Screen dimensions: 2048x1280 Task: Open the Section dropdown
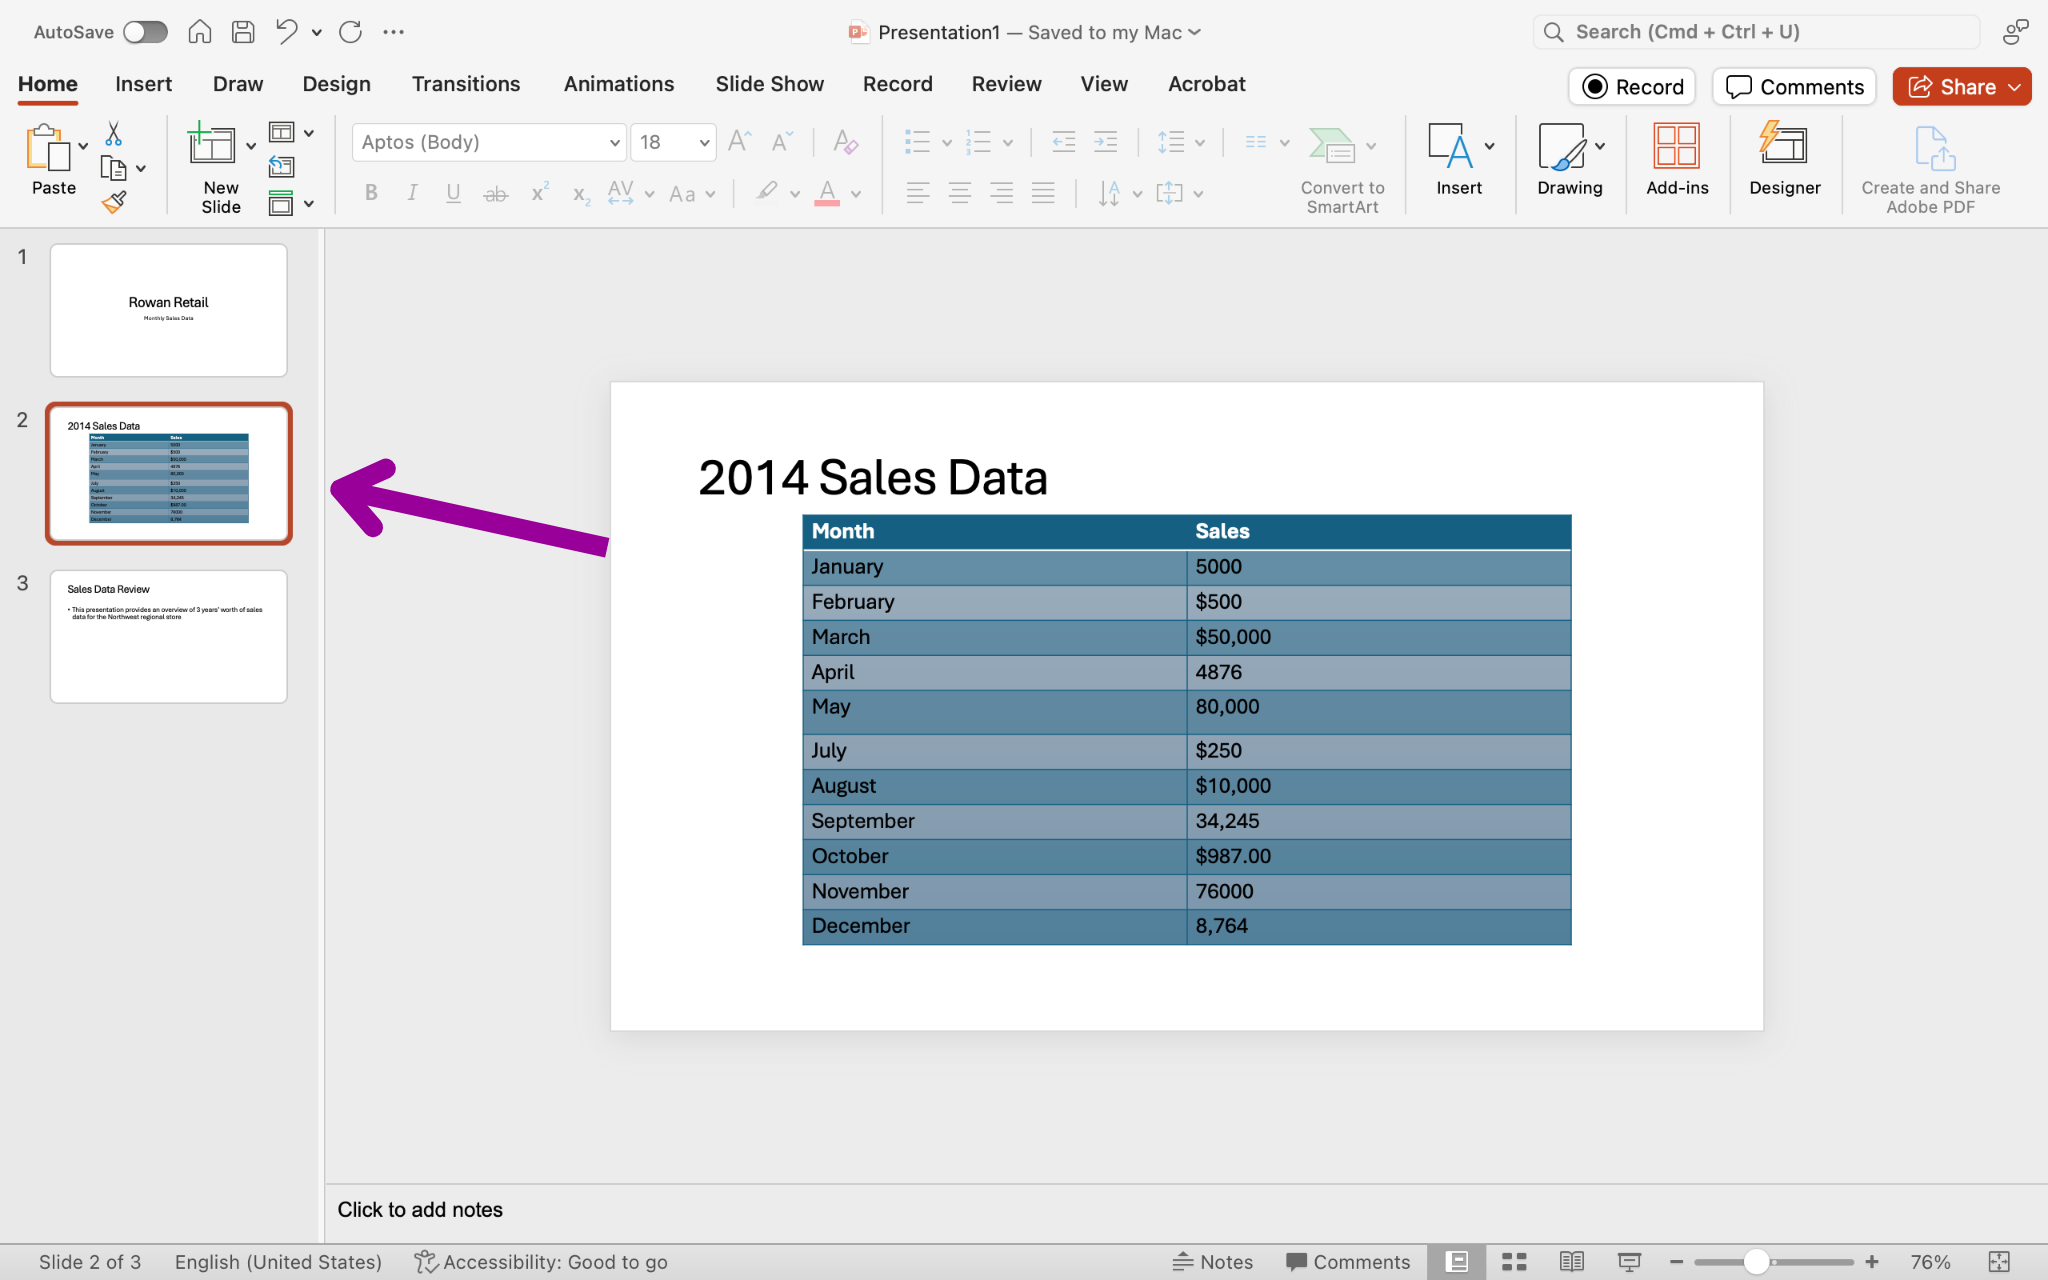291,203
